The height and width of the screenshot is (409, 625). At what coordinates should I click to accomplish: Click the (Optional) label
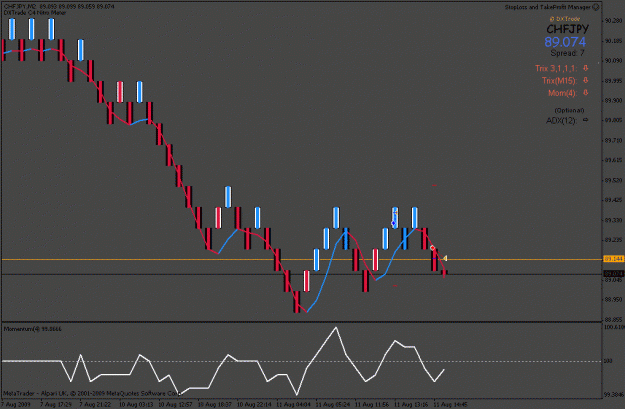point(569,110)
